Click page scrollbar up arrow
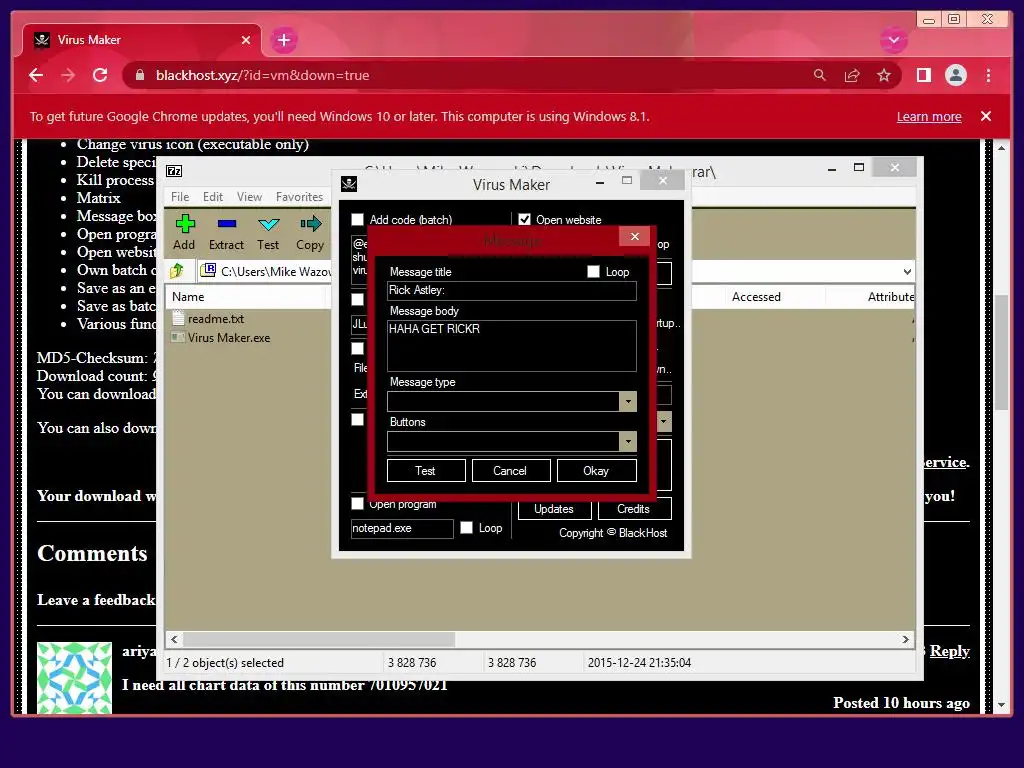Viewport: 1024px width, 768px height. [x=1002, y=148]
